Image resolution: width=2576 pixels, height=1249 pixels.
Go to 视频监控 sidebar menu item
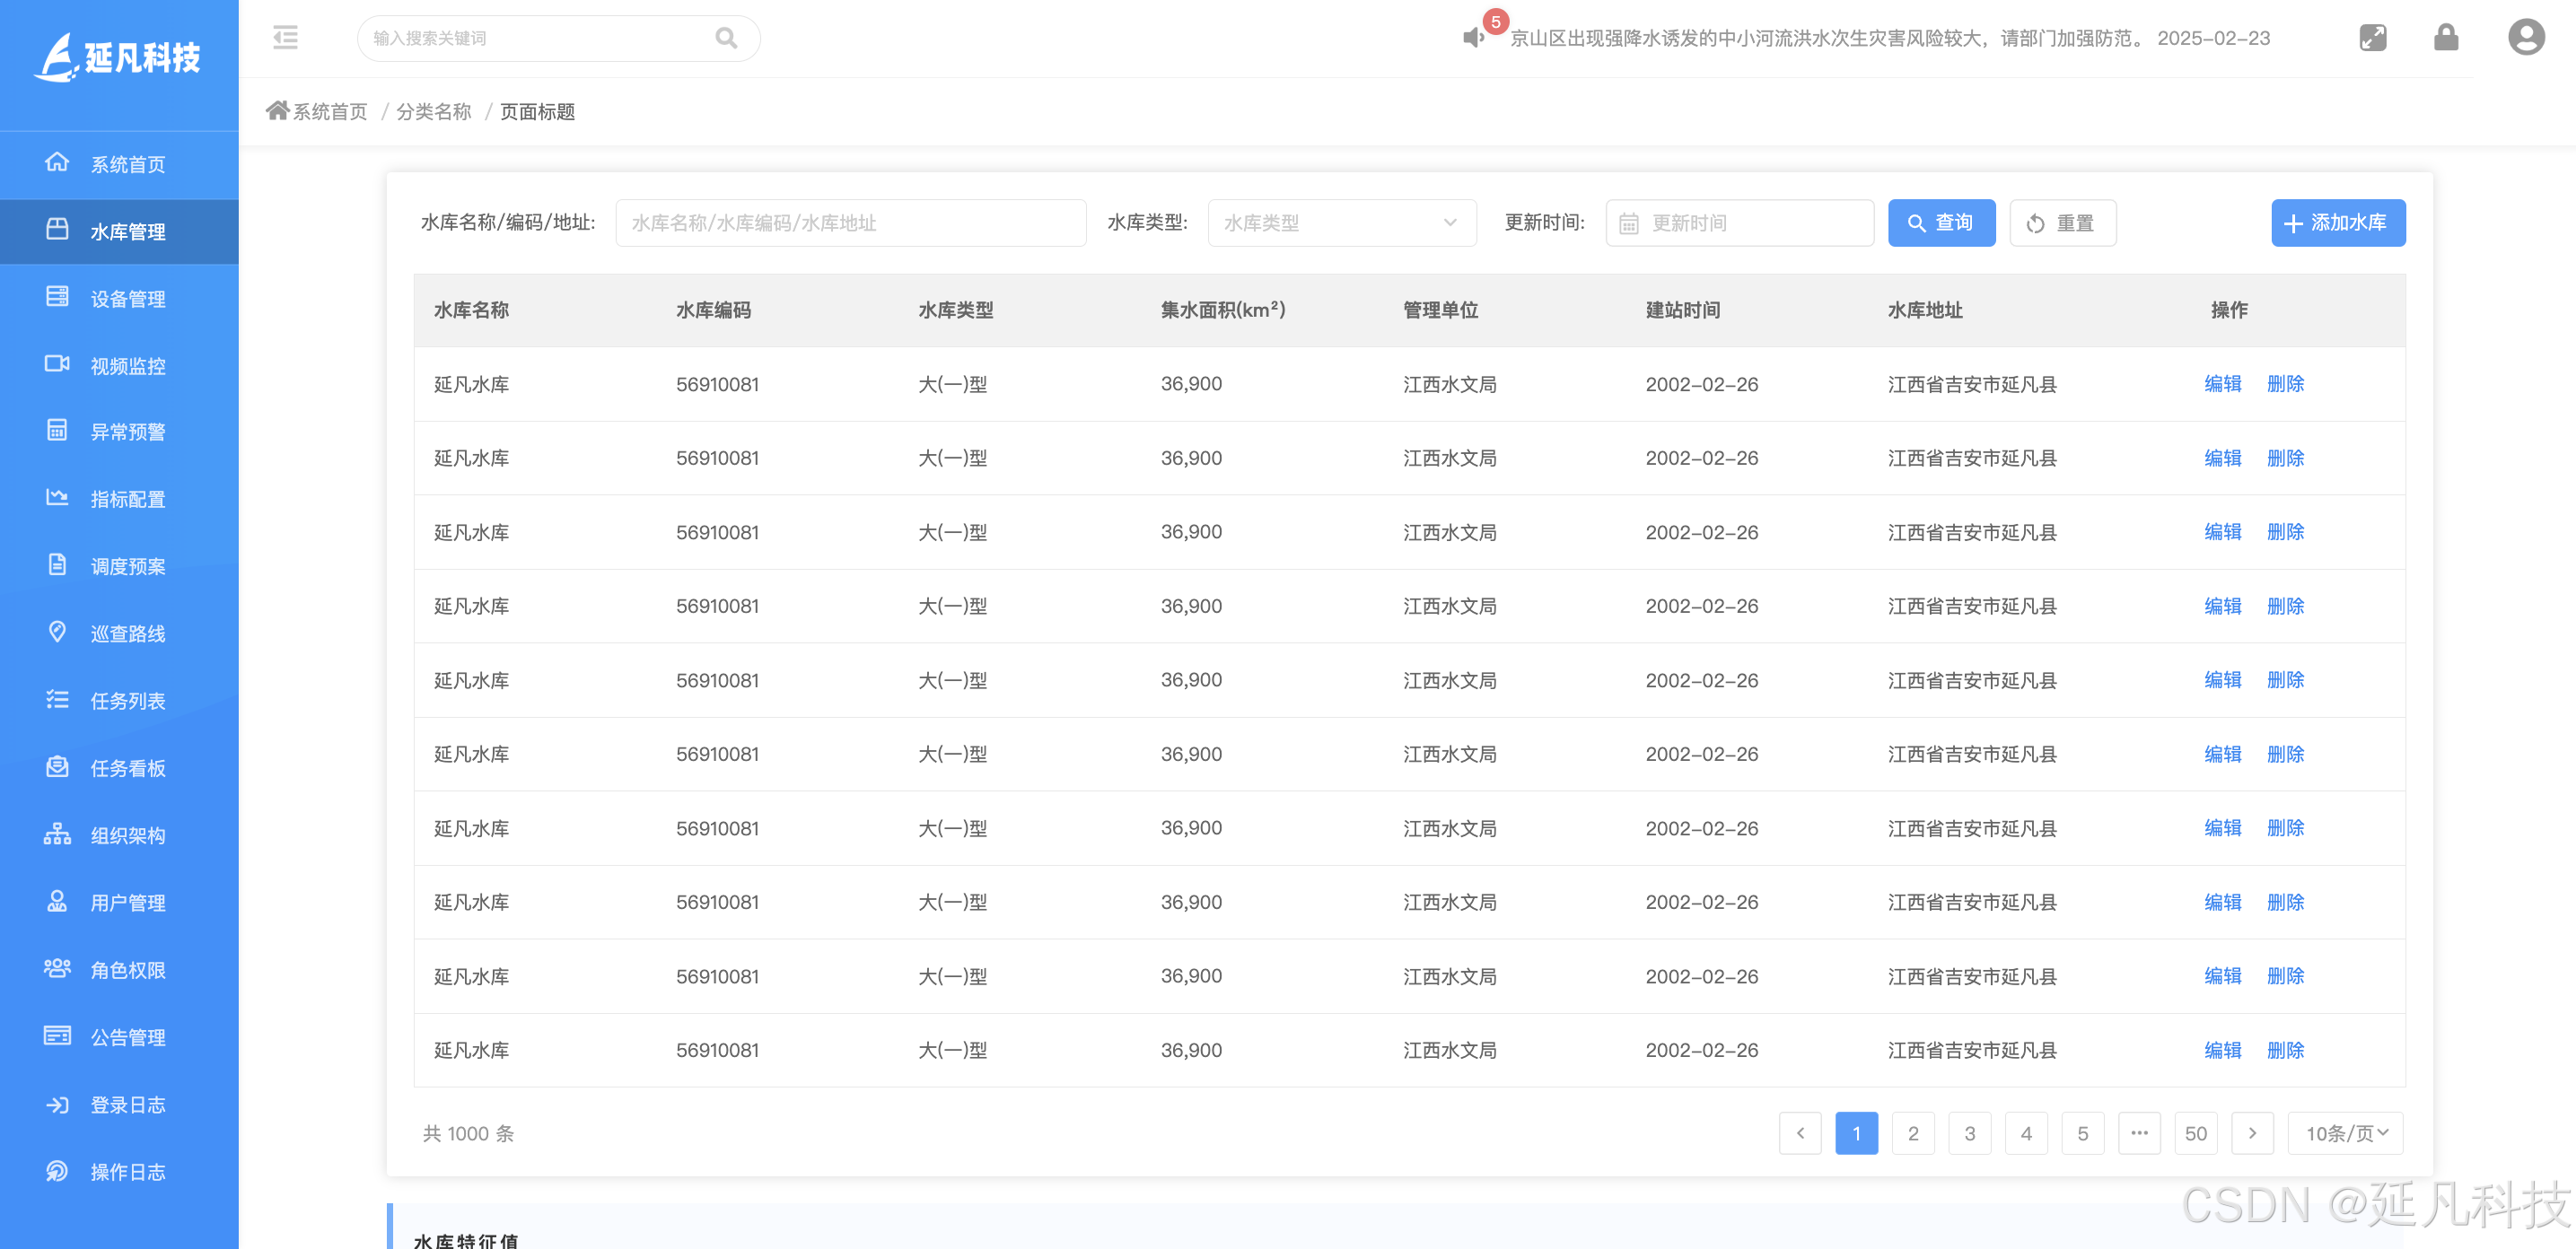[128, 366]
